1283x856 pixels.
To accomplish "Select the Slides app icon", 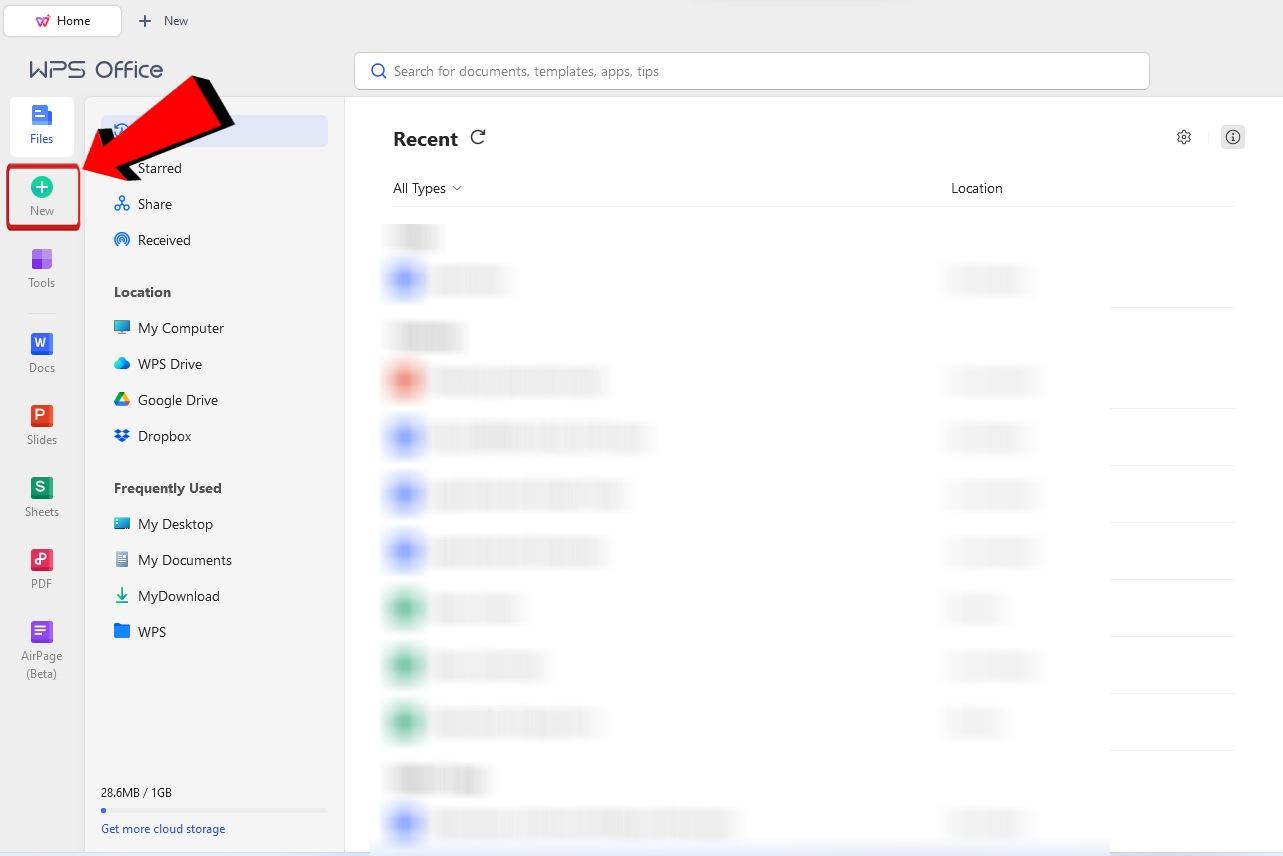I will pyautogui.click(x=41, y=424).
